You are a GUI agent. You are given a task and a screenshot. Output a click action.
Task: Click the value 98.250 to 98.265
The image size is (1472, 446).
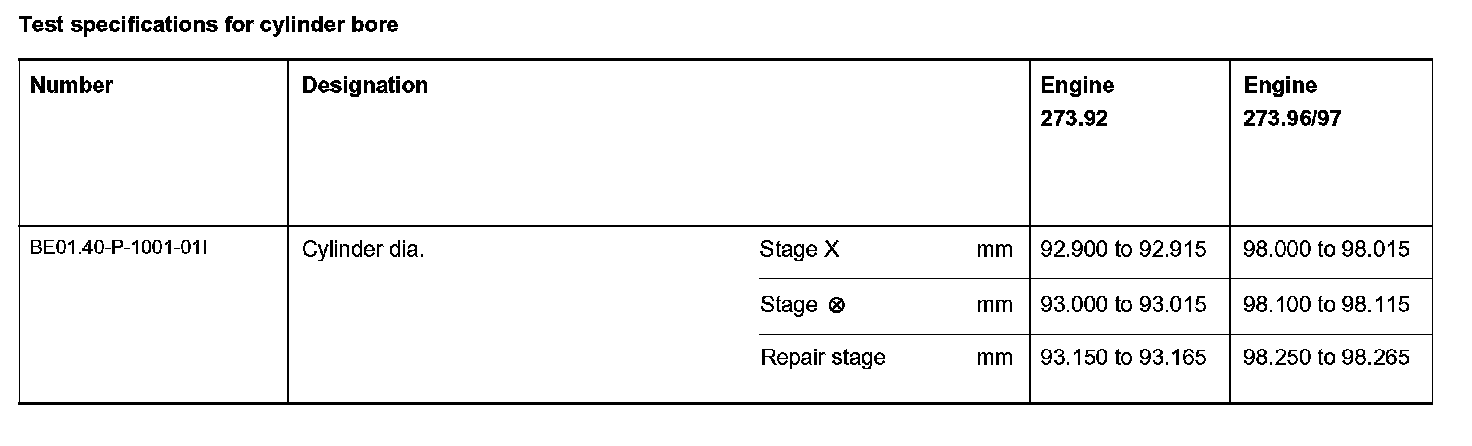click(x=1326, y=358)
